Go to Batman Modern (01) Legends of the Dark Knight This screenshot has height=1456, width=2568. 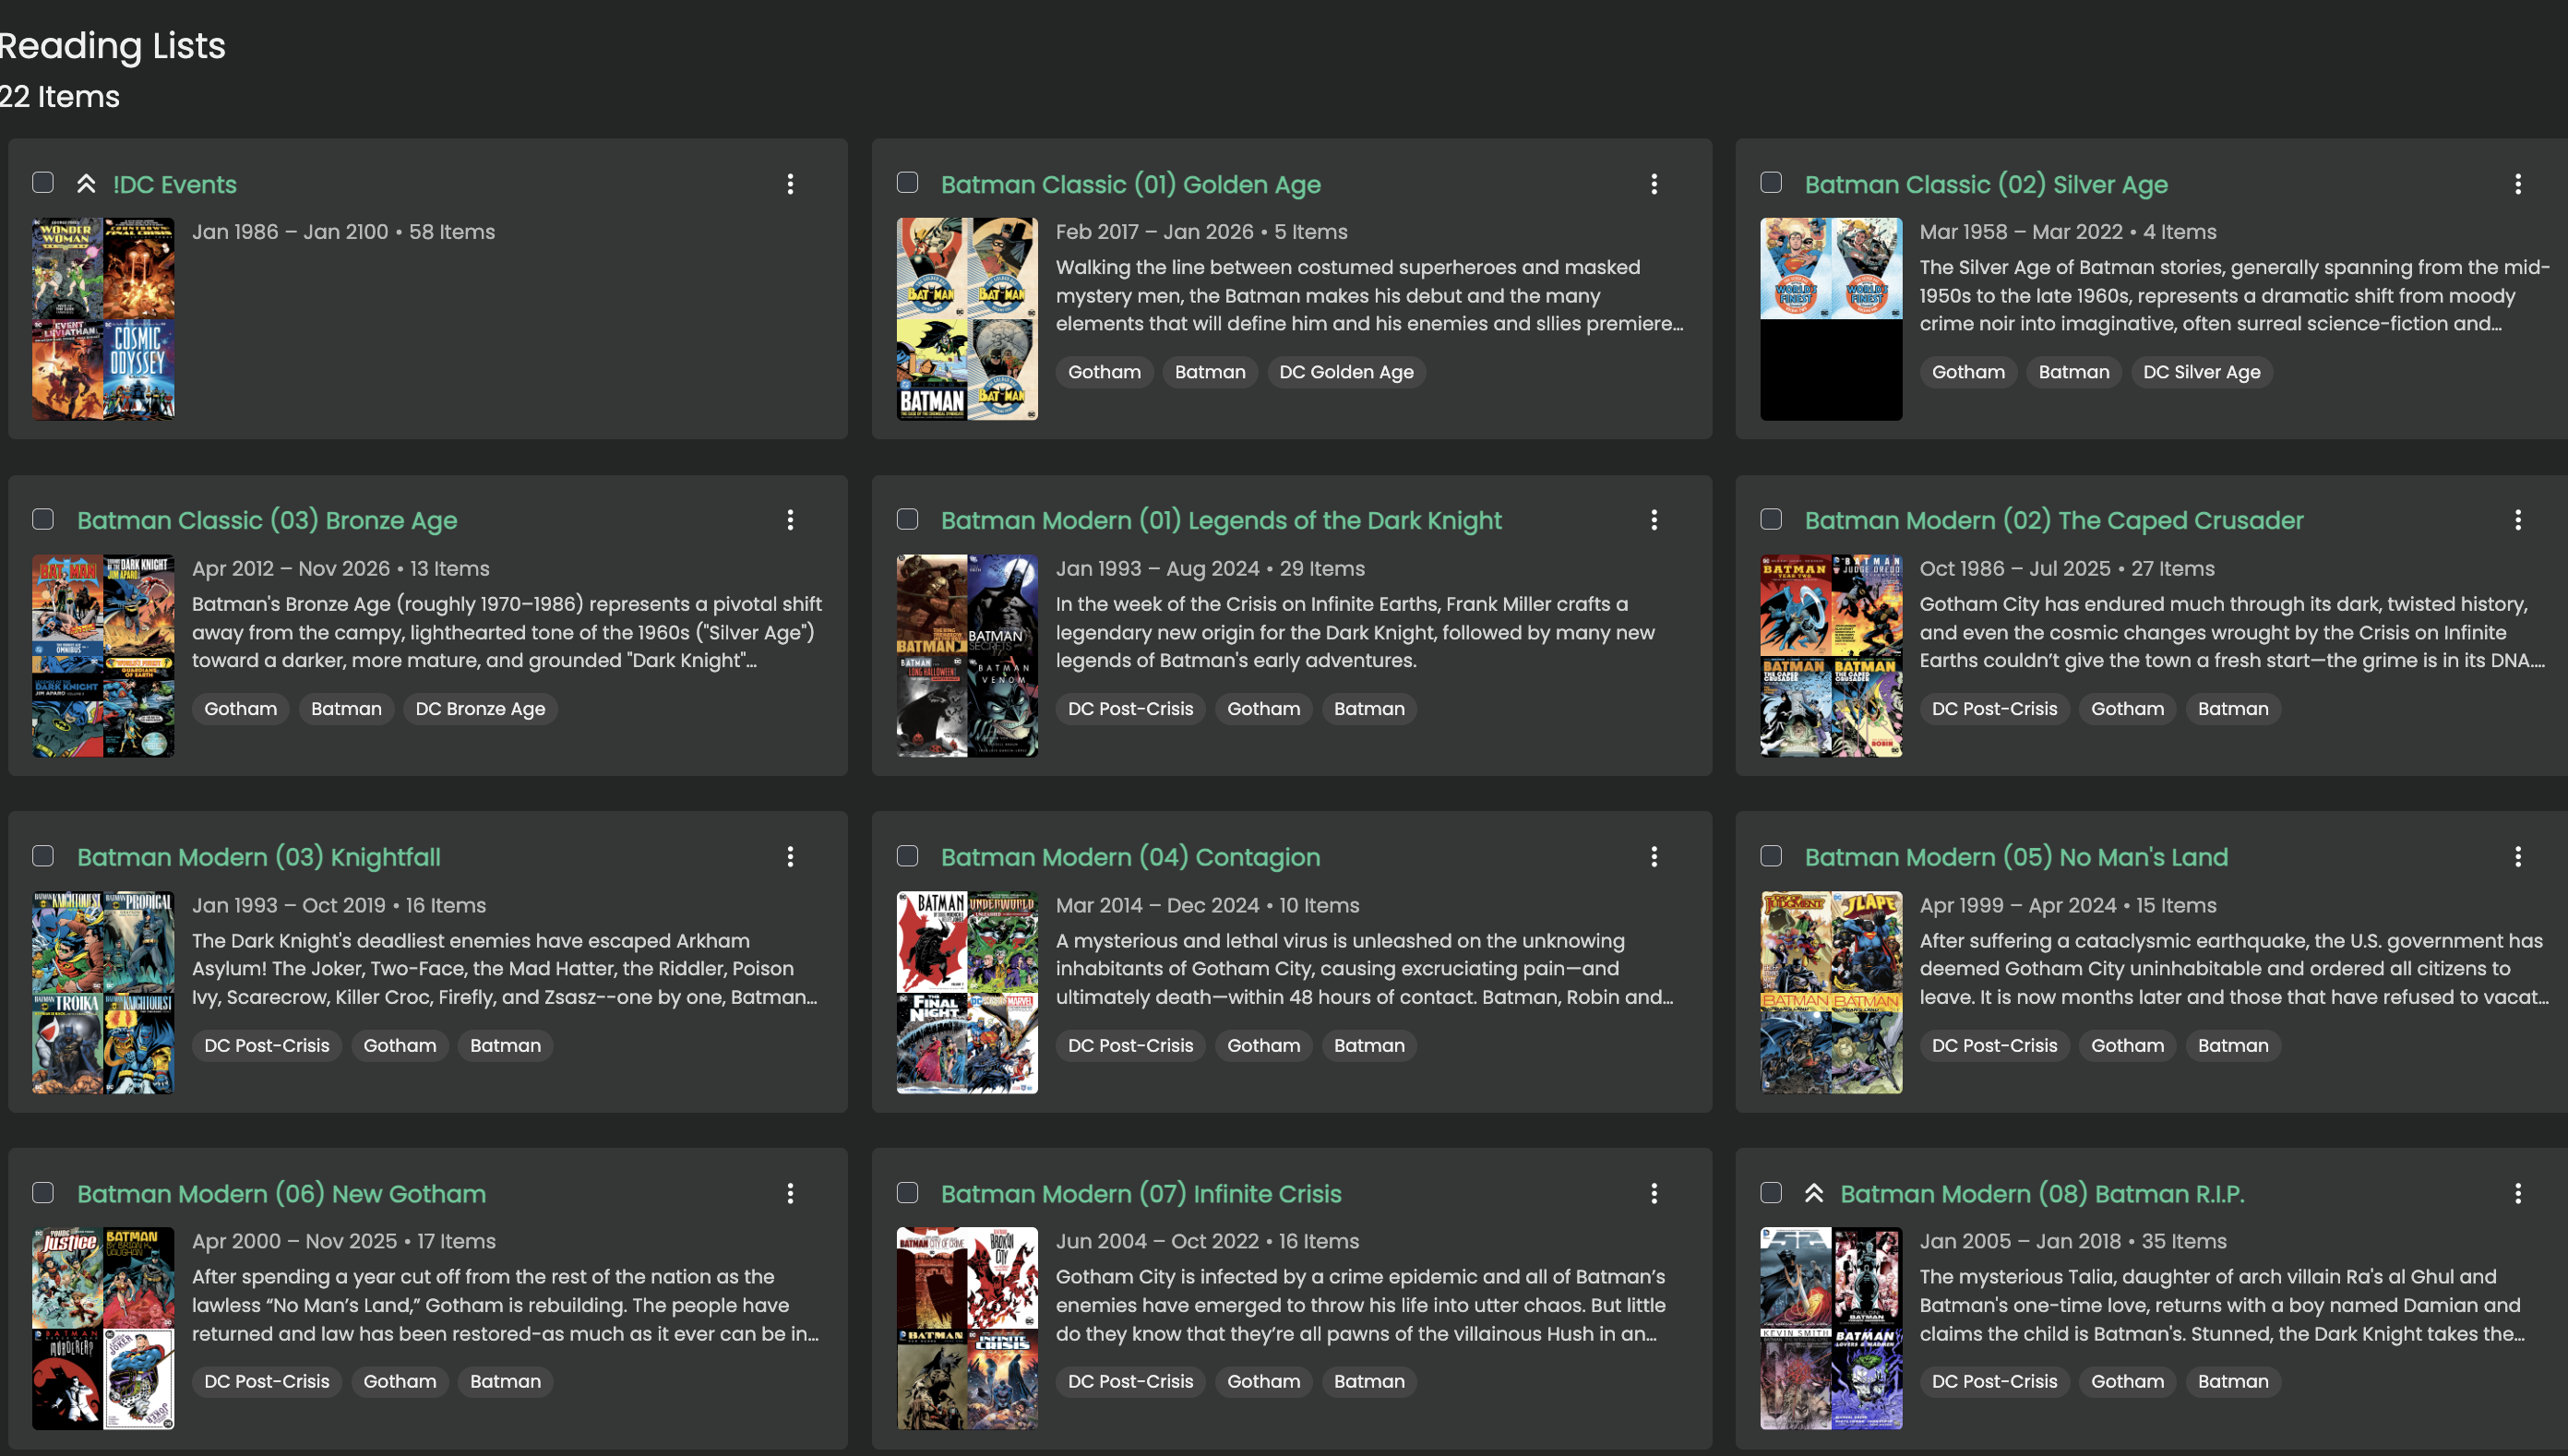1221,521
